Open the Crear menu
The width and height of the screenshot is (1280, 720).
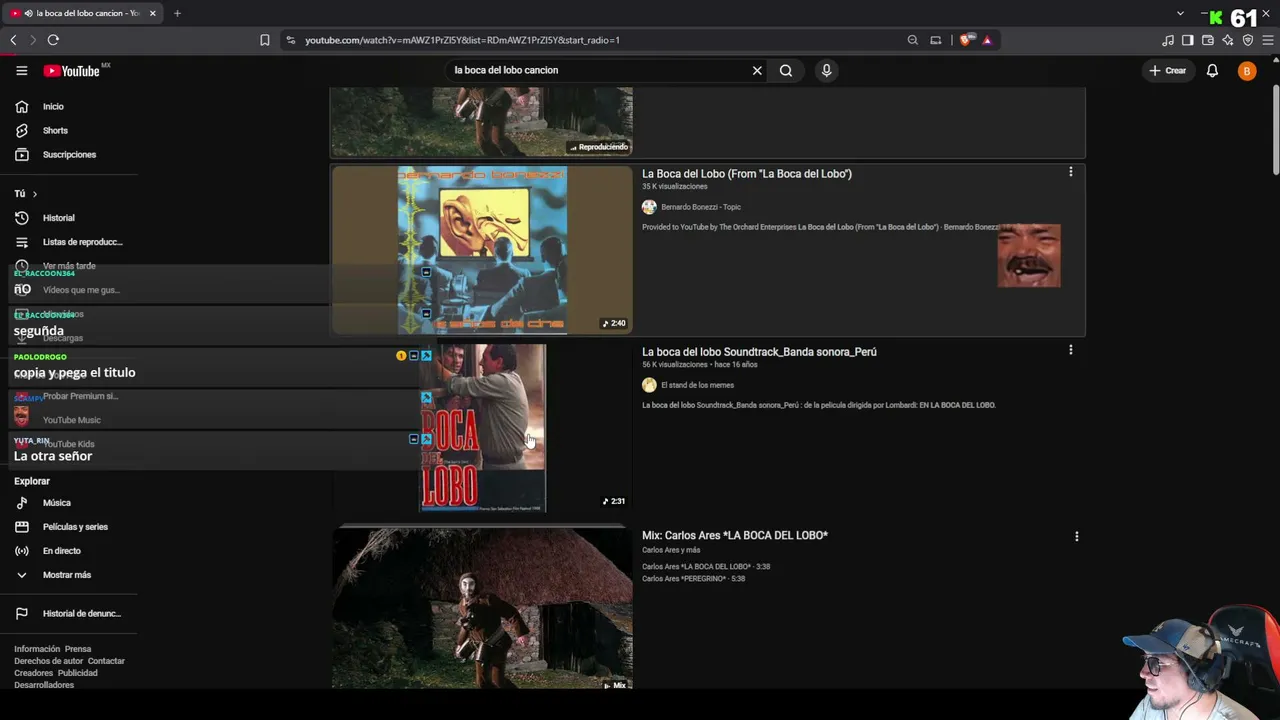(1167, 71)
